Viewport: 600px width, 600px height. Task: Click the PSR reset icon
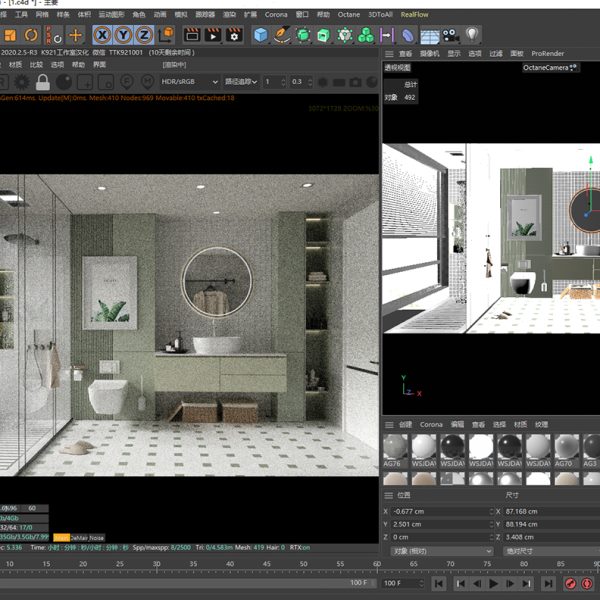pyautogui.click(x=54, y=35)
